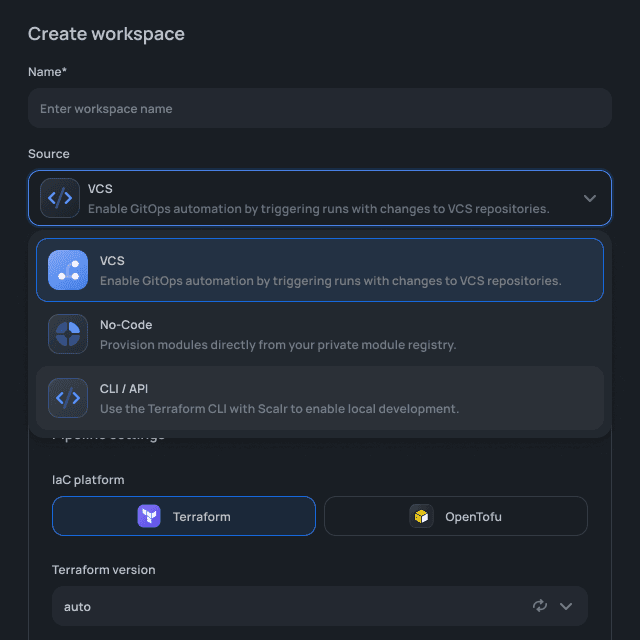The width and height of the screenshot is (640, 640).
Task: Click the 'Provision modules directly' description text
Action: tap(278, 345)
